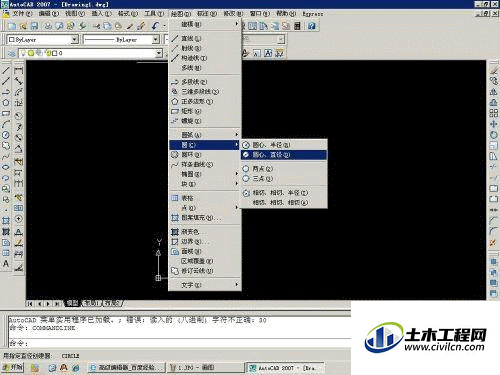The image size is (500, 375).
Task: Click the Aligned Dimension icon in the dimension toolbar
Action: coord(18,81)
